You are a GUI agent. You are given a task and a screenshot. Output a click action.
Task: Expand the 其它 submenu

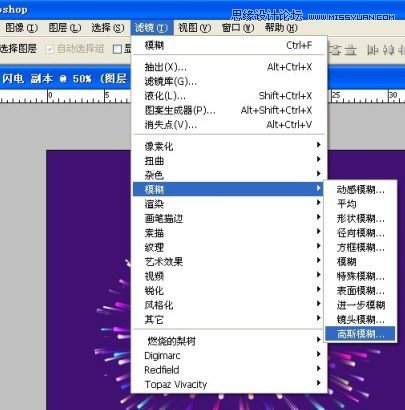(x=229, y=319)
